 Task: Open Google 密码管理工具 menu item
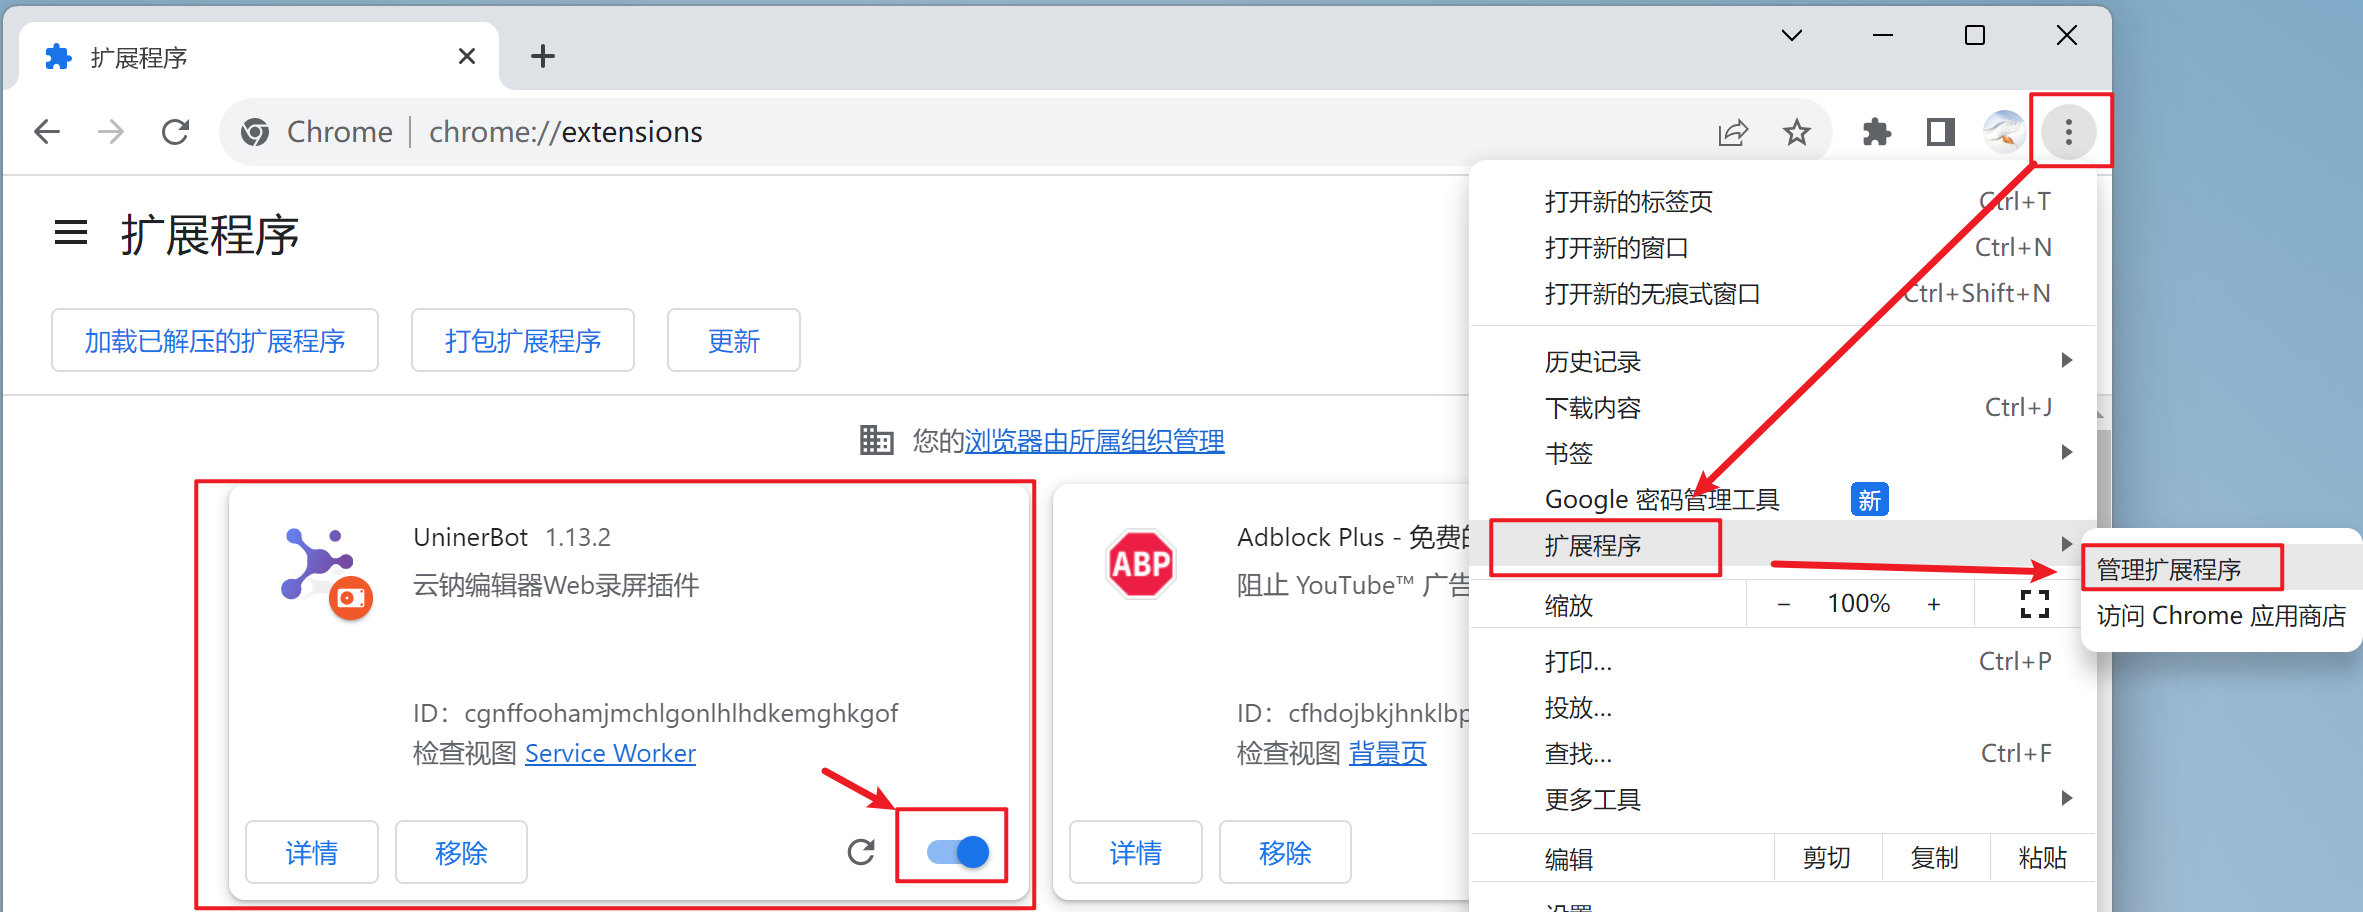coord(1783,500)
